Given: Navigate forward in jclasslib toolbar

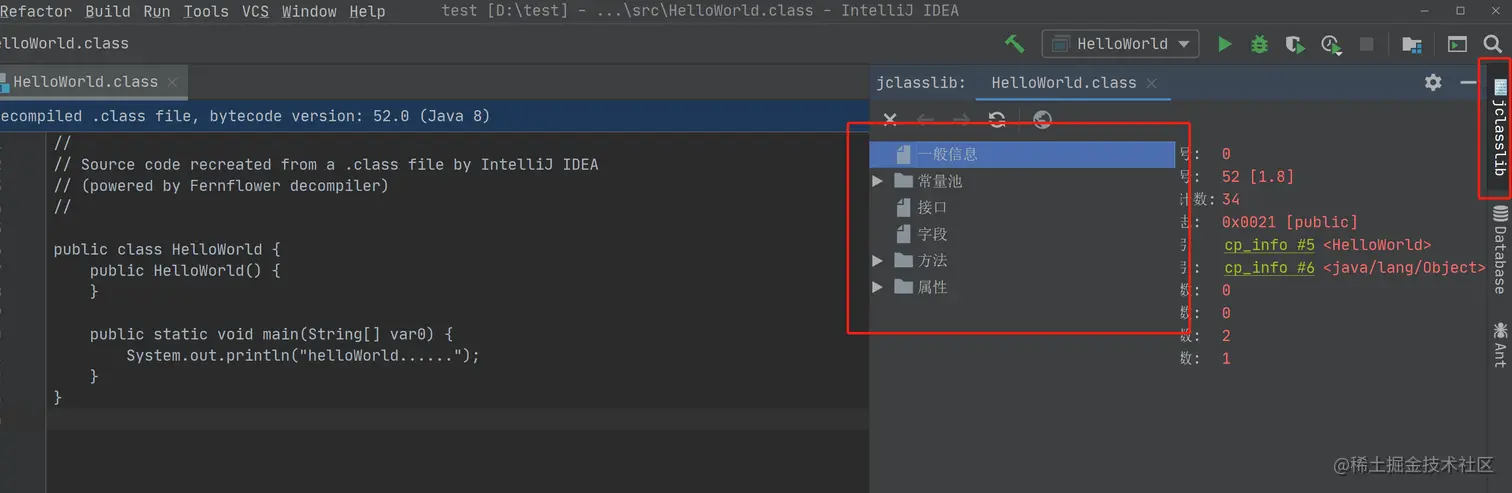Looking at the screenshot, I should coord(961,120).
